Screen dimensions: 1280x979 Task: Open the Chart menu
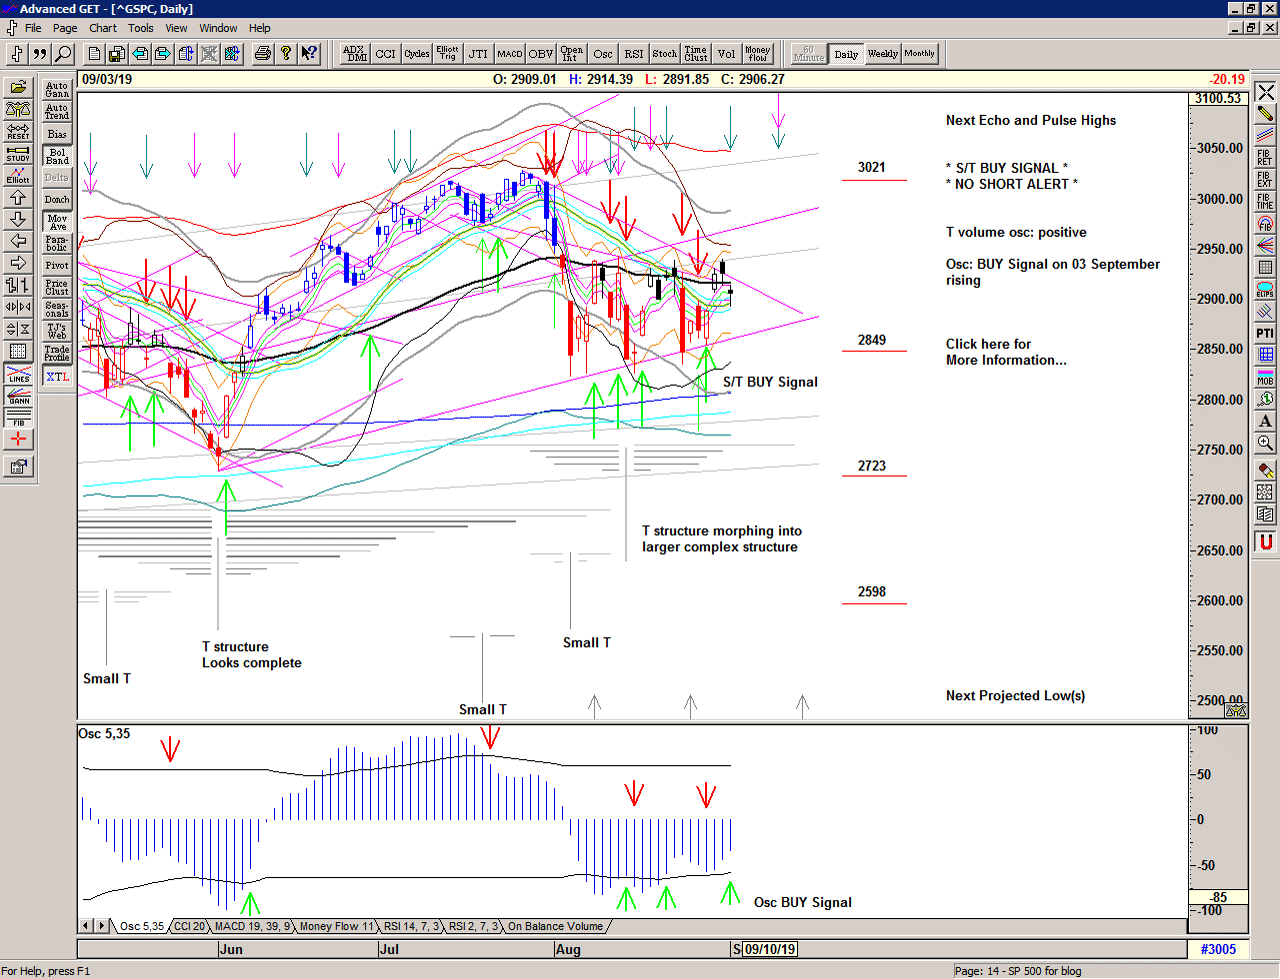click(x=102, y=28)
